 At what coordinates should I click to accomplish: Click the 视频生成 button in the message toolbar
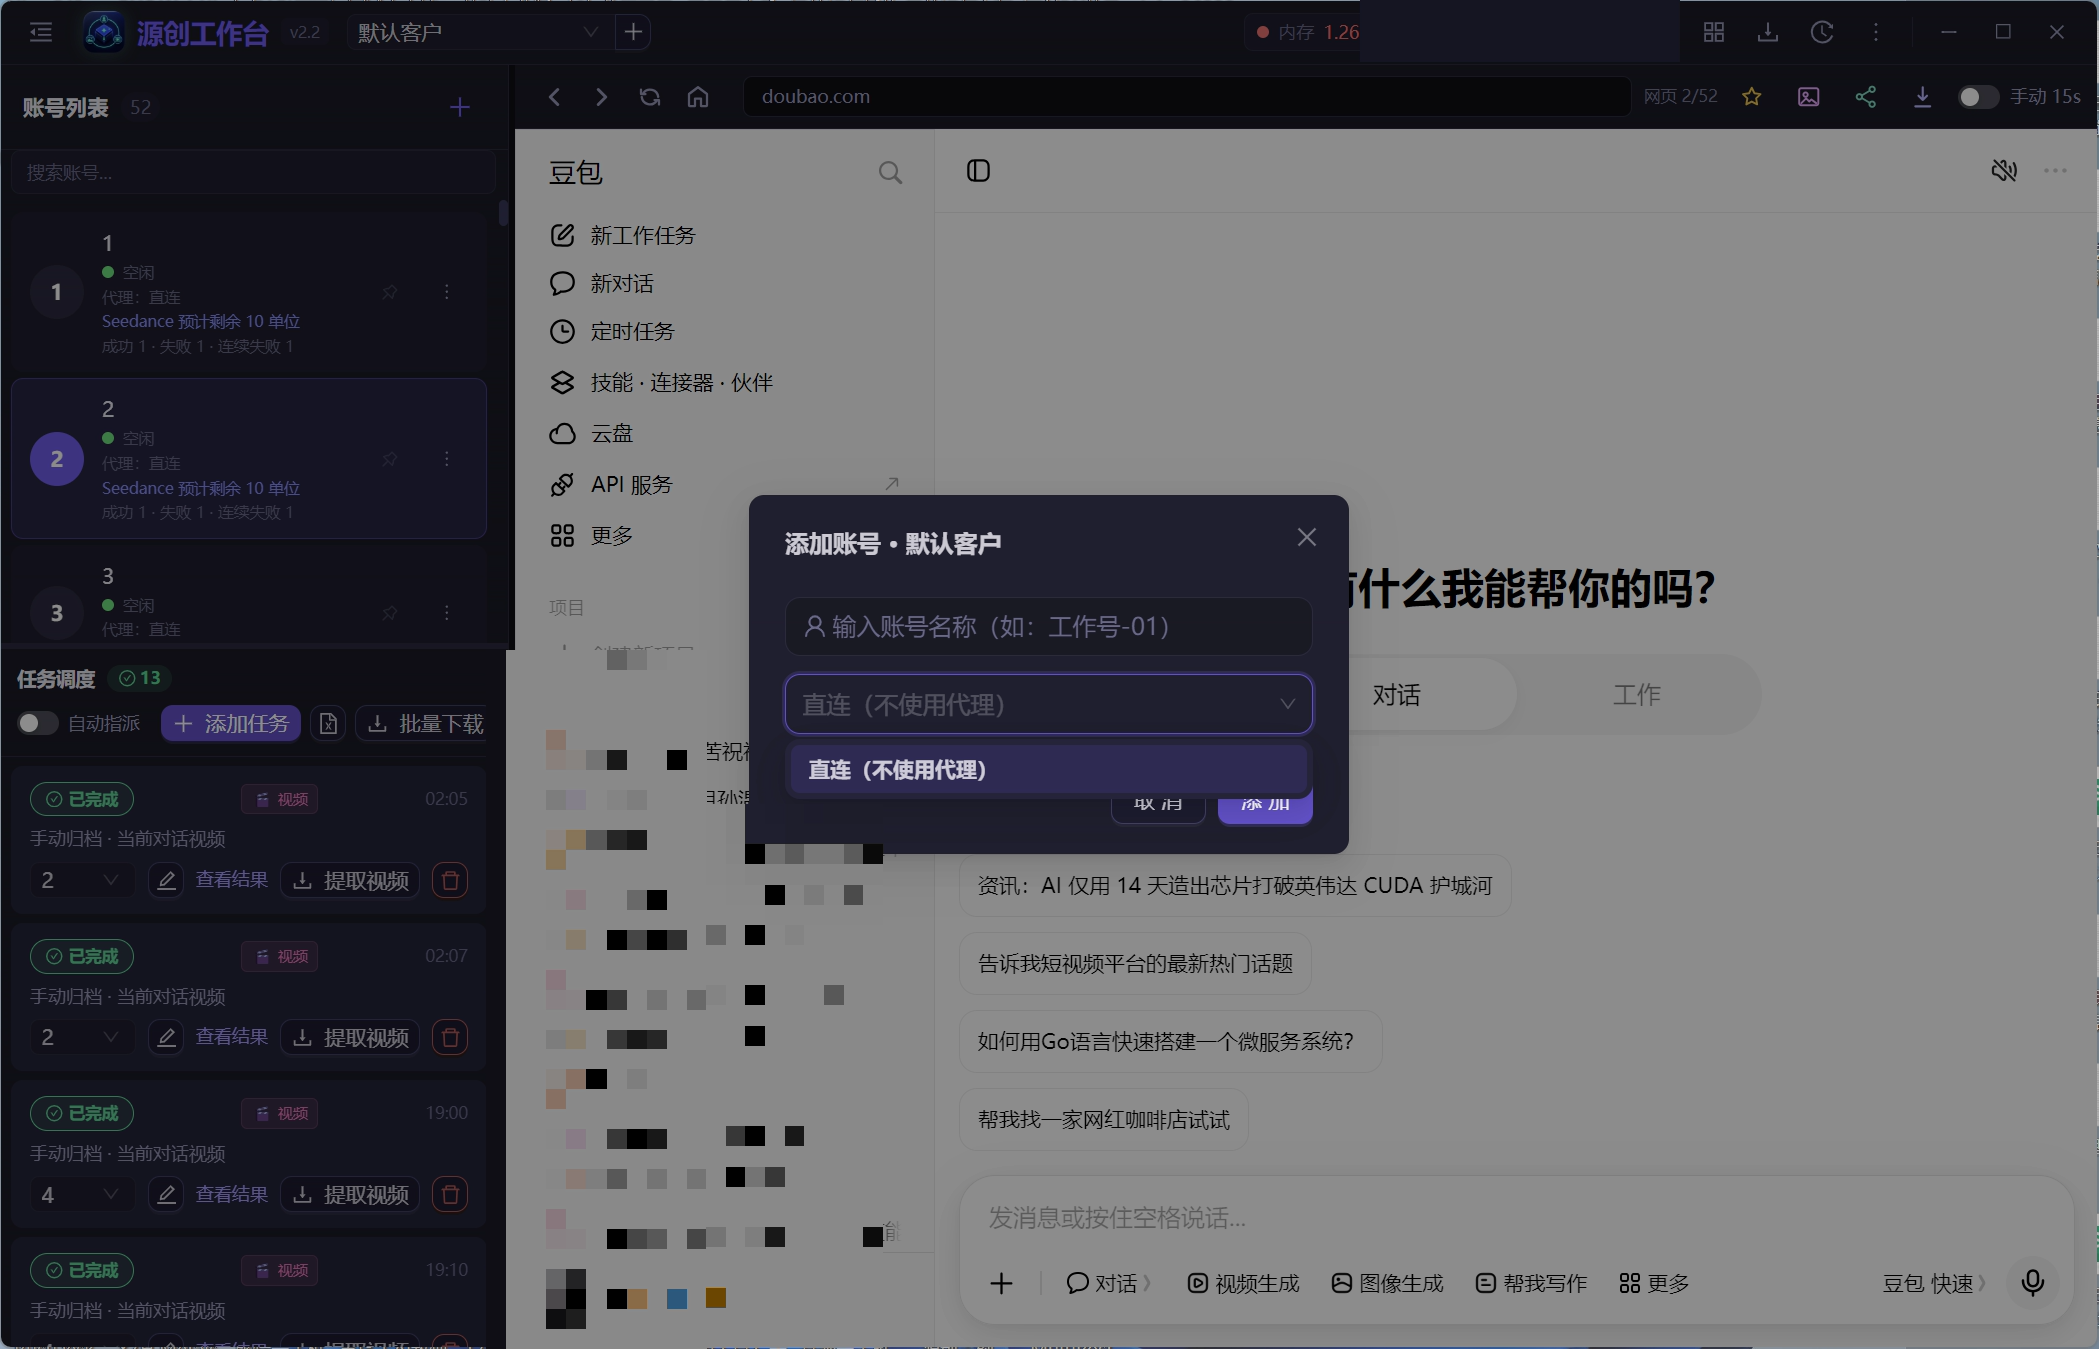pos(1243,1283)
